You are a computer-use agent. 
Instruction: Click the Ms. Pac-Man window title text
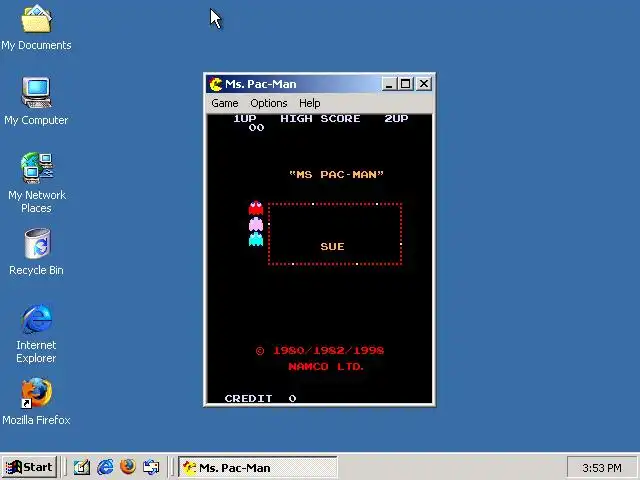[261, 84]
